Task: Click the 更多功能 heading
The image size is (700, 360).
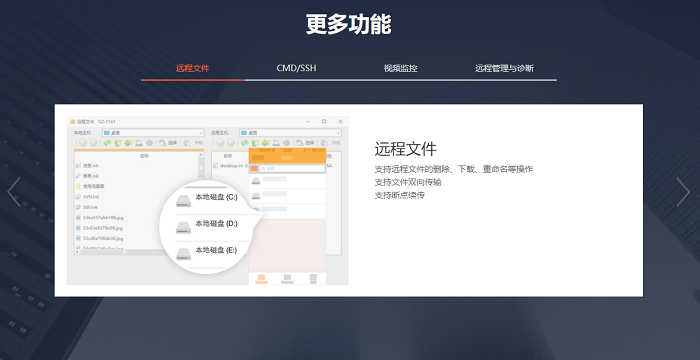Action: (x=349, y=24)
